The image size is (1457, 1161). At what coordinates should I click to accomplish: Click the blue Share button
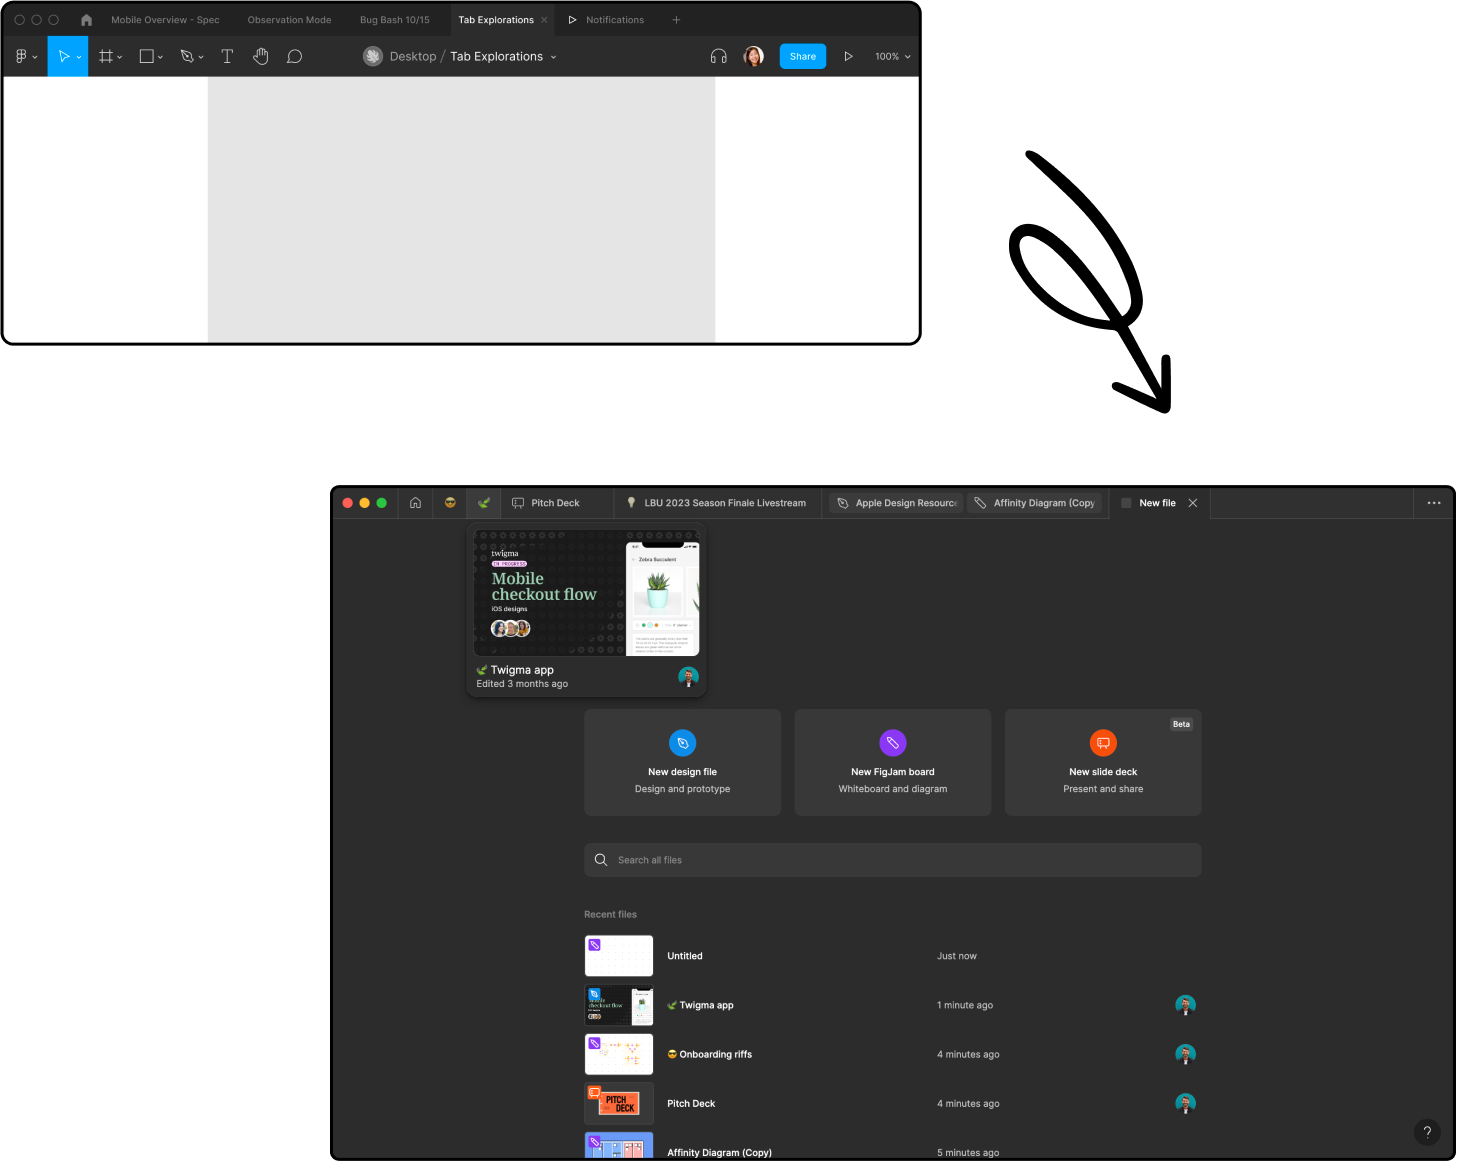click(802, 57)
